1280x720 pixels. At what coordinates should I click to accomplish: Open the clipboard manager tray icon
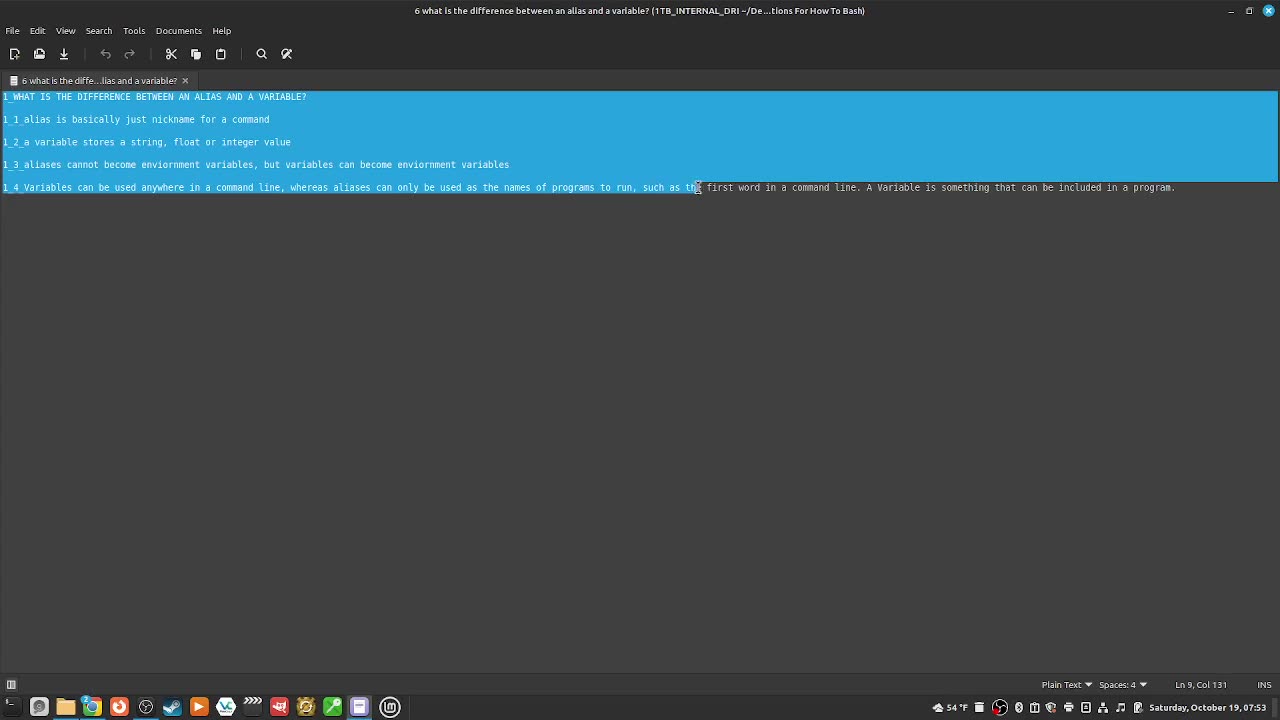[1034, 707]
